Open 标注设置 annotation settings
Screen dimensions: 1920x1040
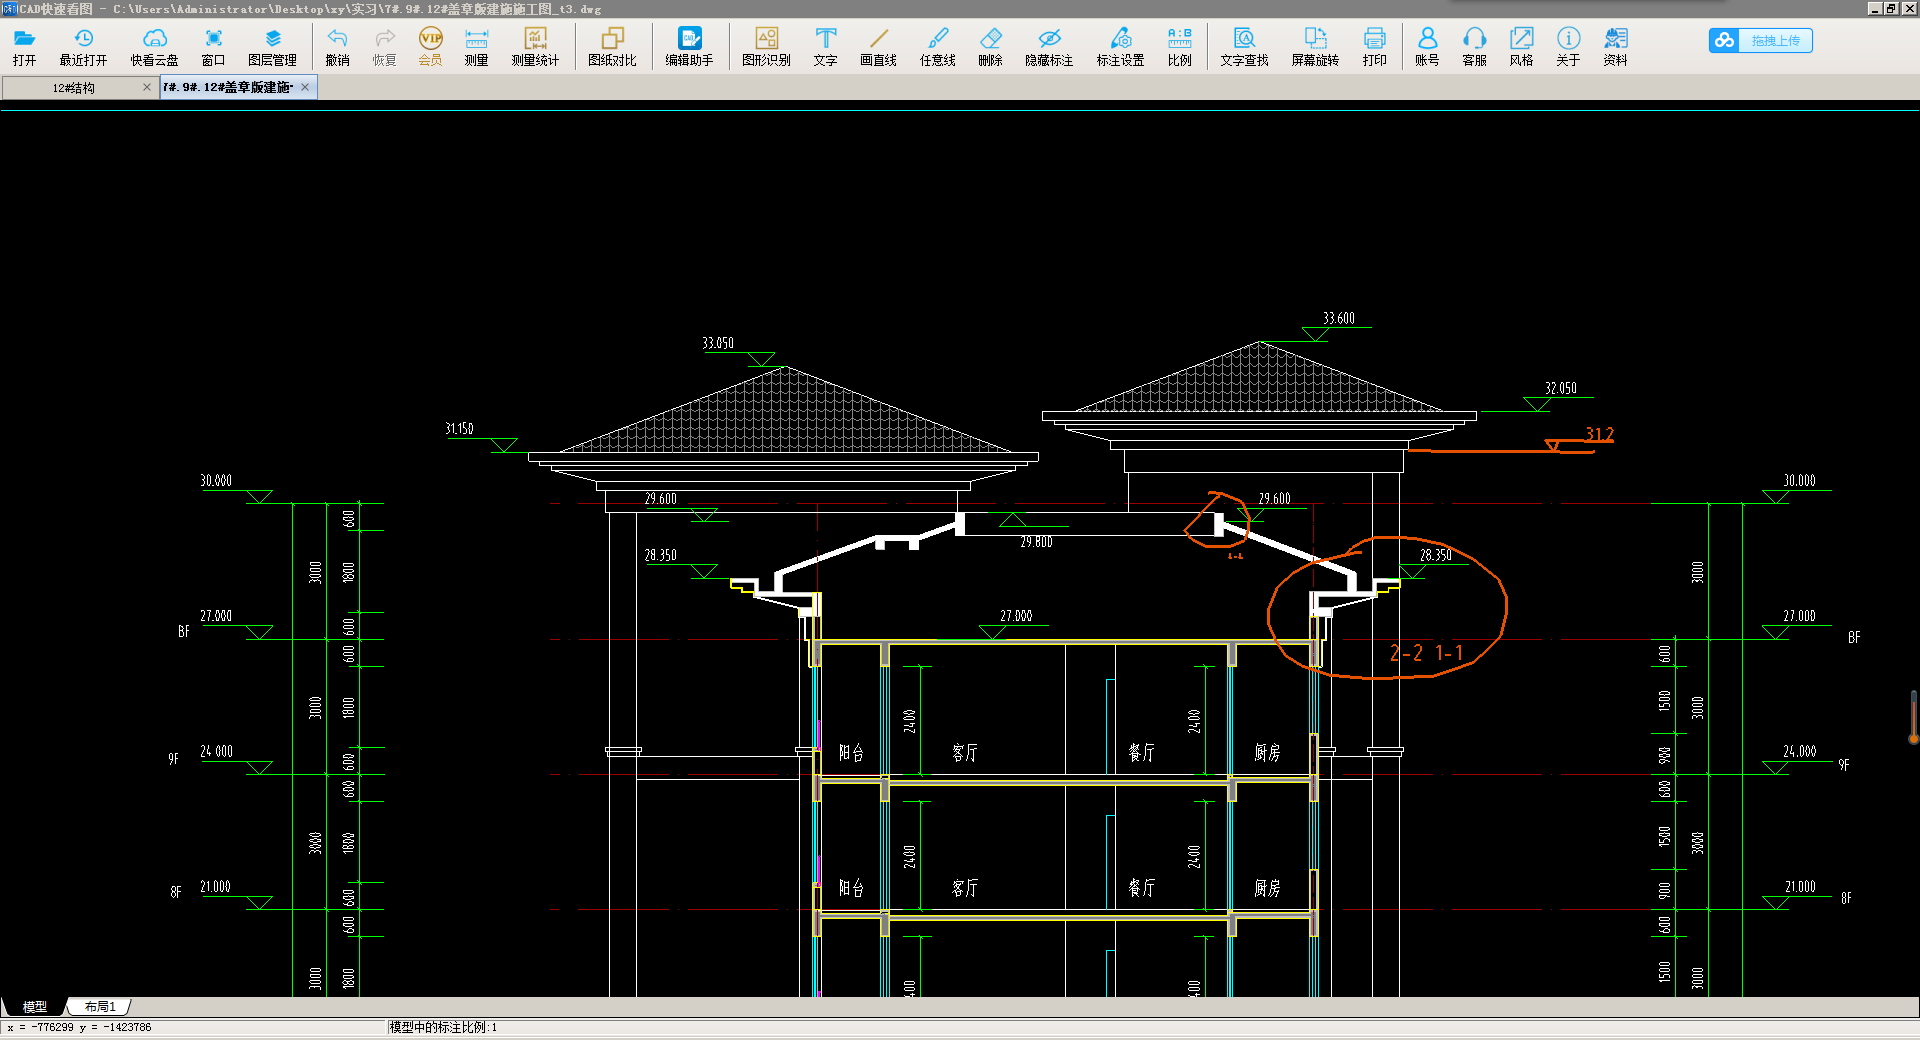point(1120,47)
